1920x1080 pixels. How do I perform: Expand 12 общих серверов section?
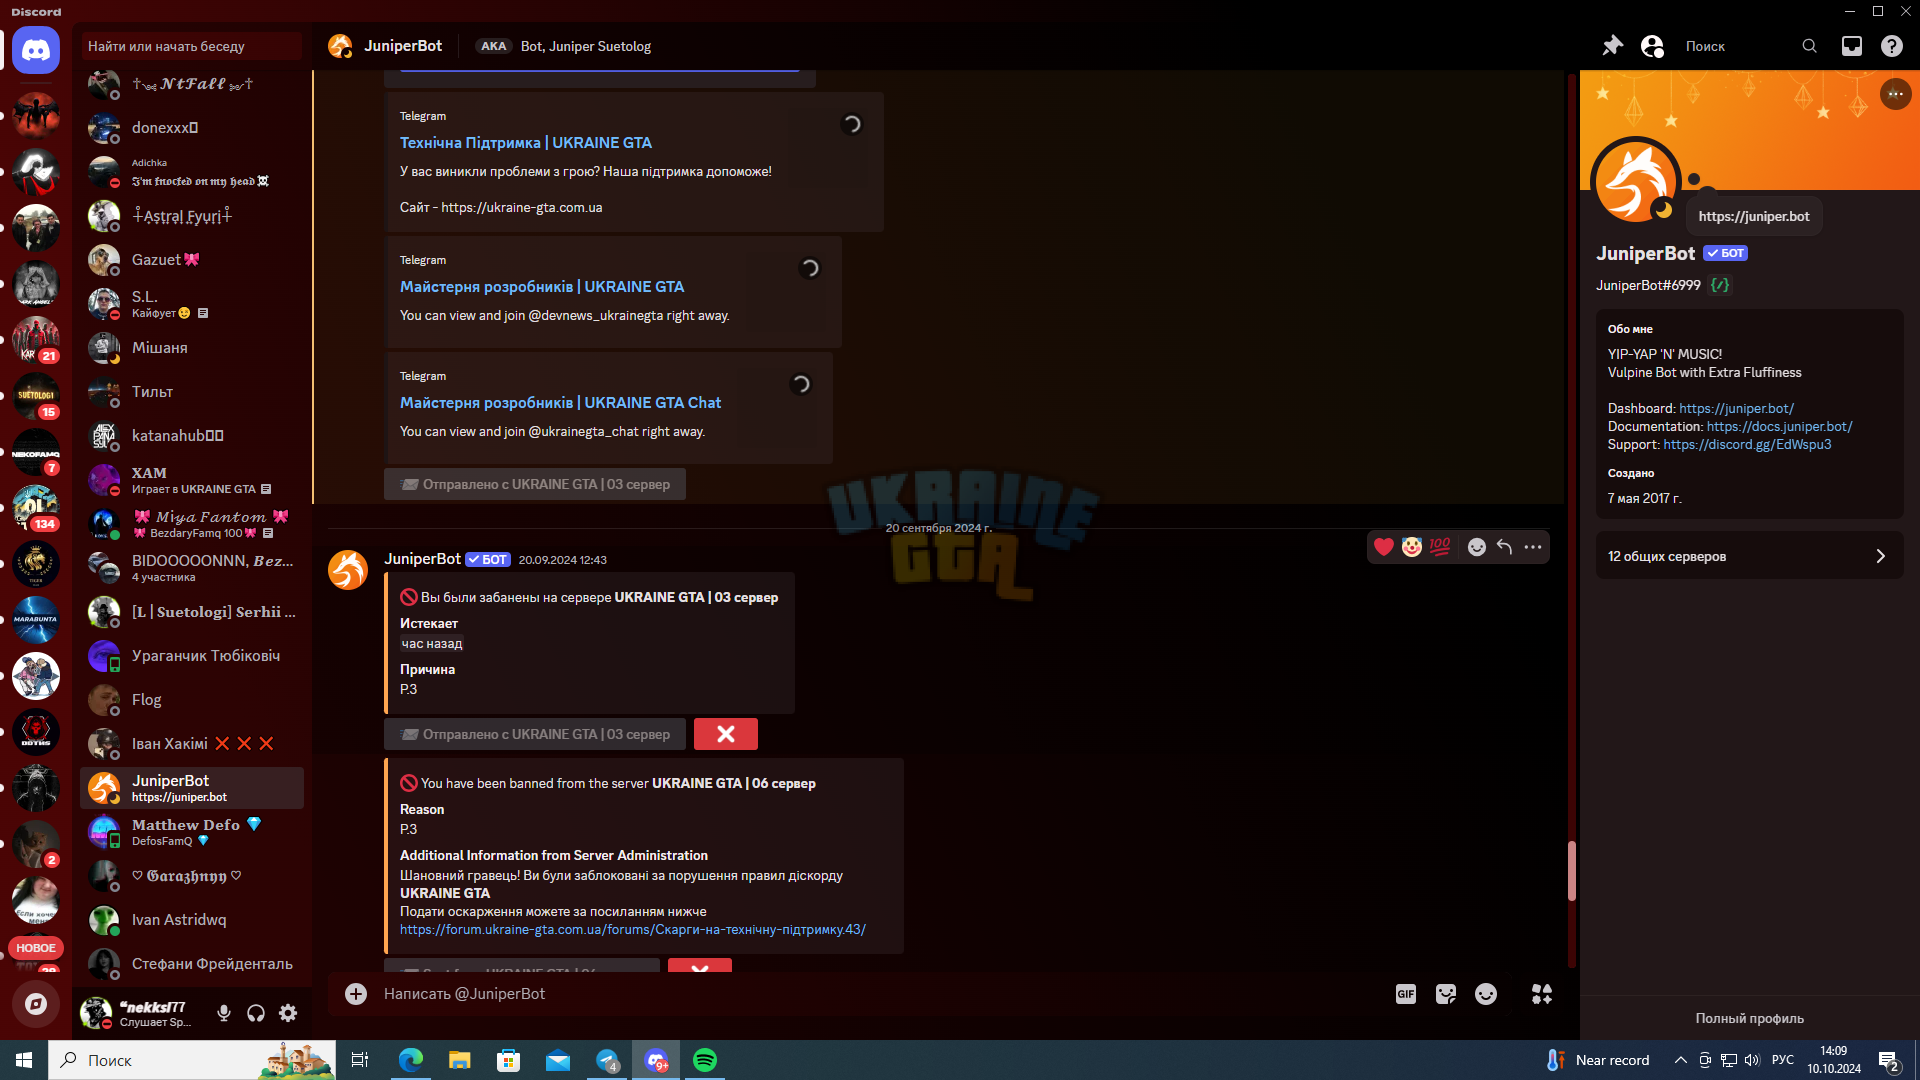click(x=1749, y=556)
